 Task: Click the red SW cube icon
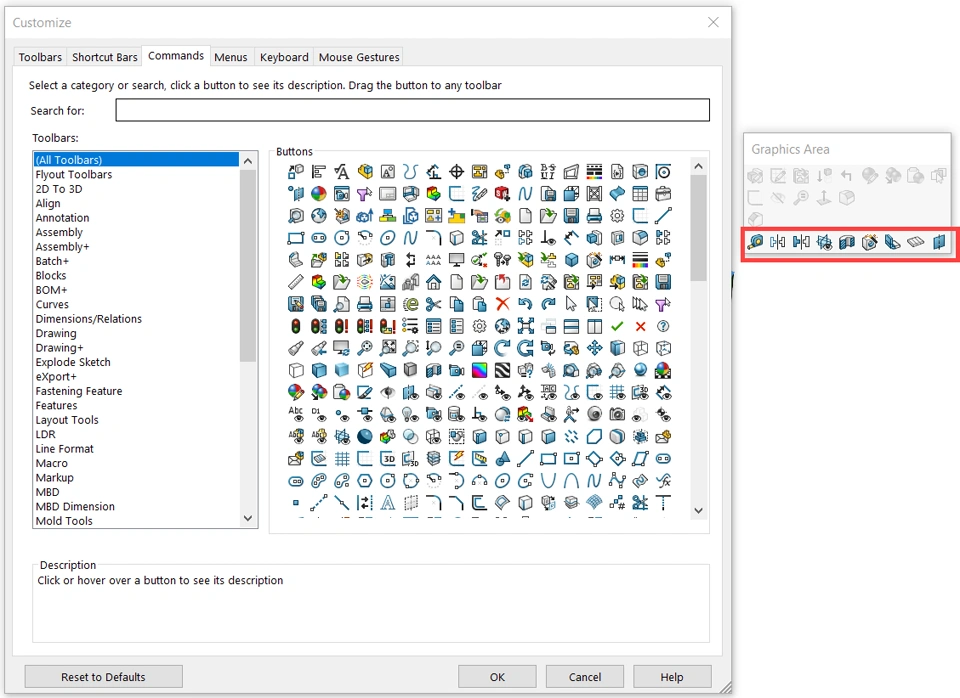tap(502, 194)
